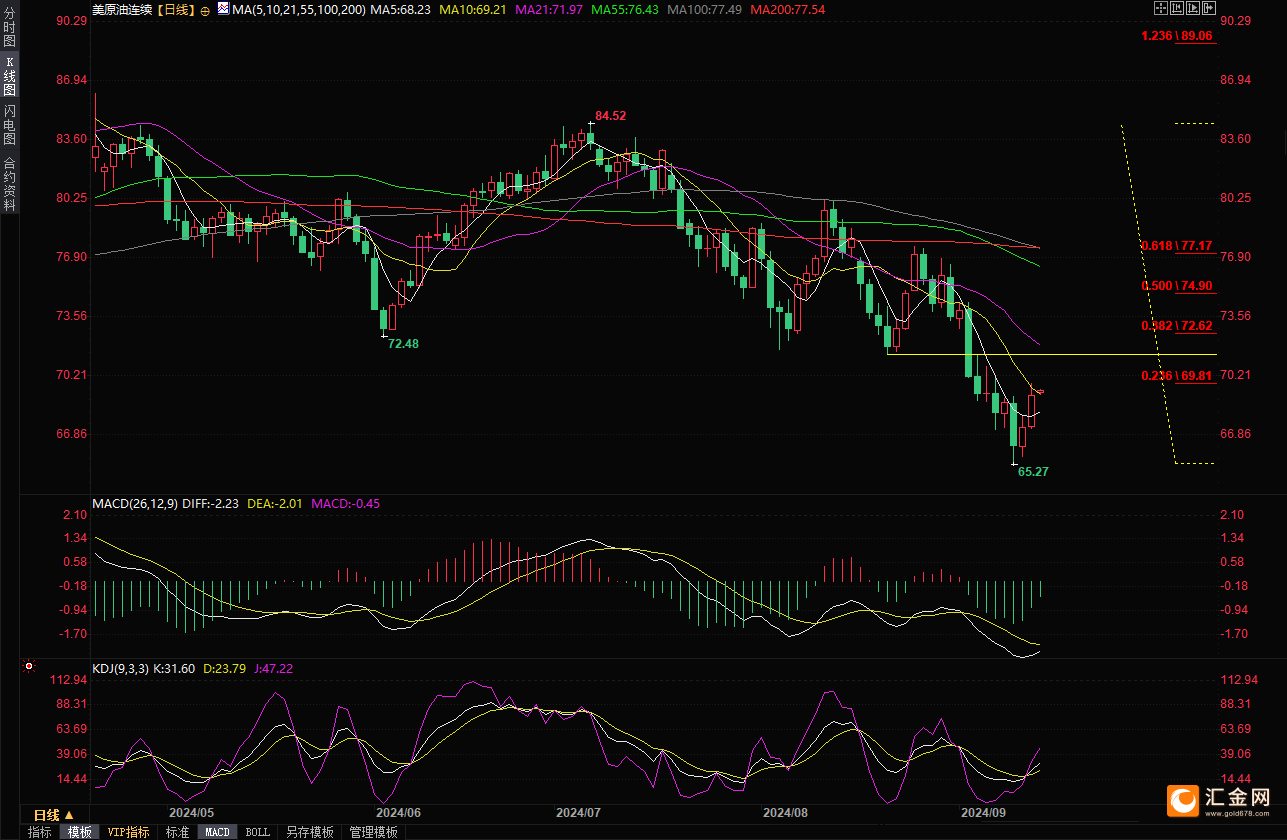
Task: Click the MA55:76.43 value
Action: [x=625, y=9]
